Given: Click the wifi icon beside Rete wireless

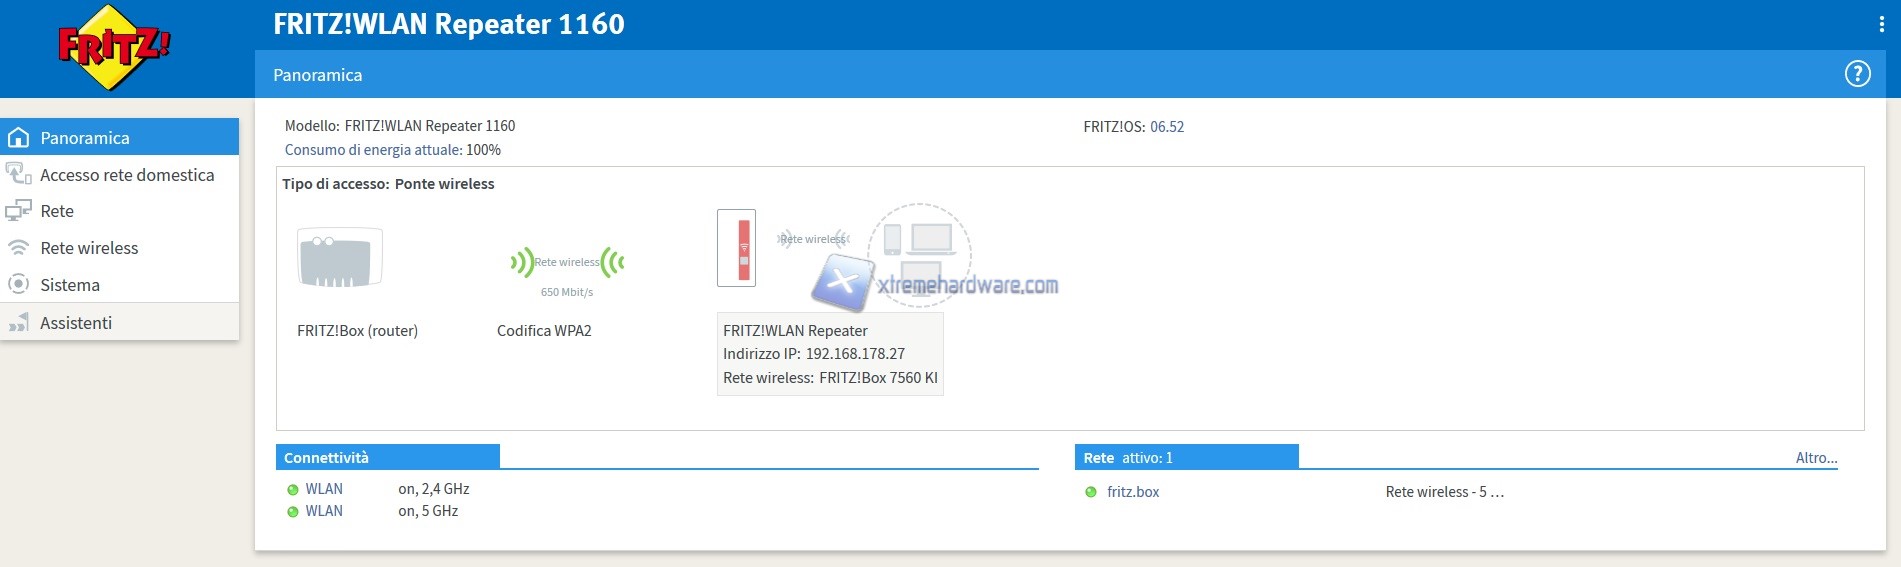Looking at the screenshot, I should coord(18,248).
